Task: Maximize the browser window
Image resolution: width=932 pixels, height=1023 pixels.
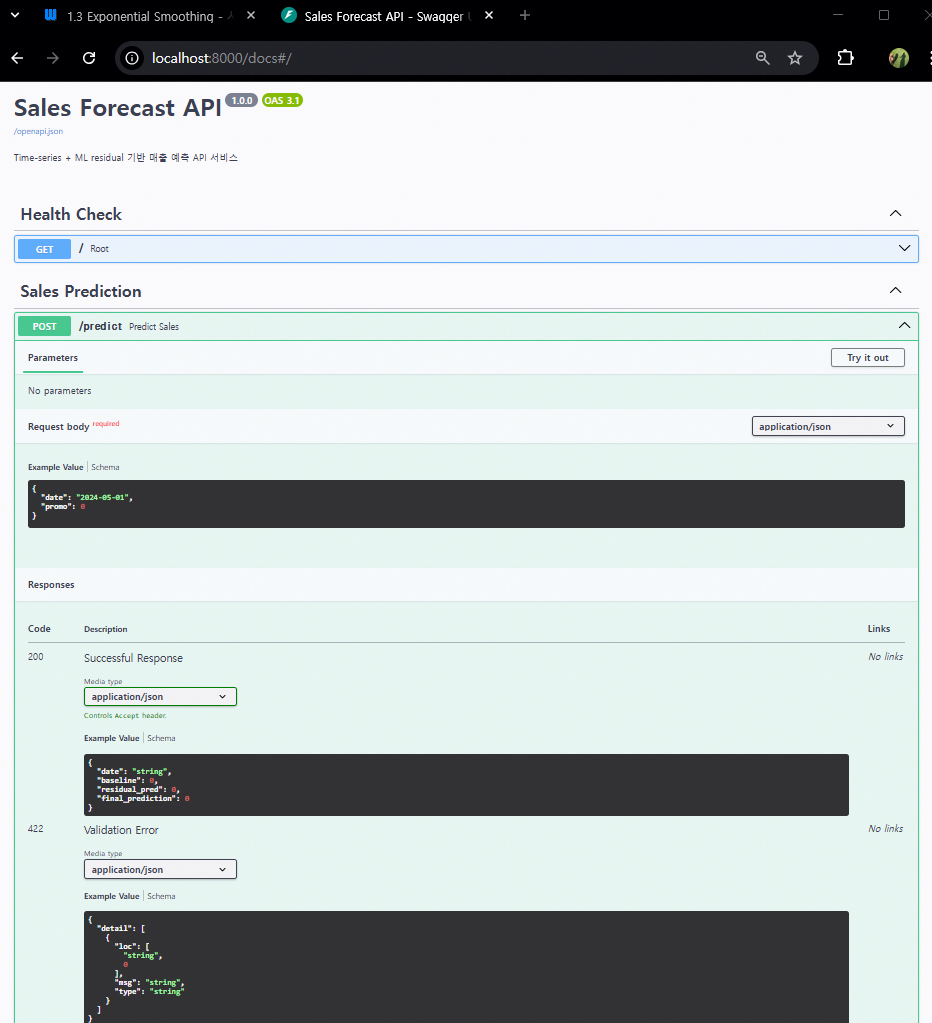Action: (x=884, y=15)
